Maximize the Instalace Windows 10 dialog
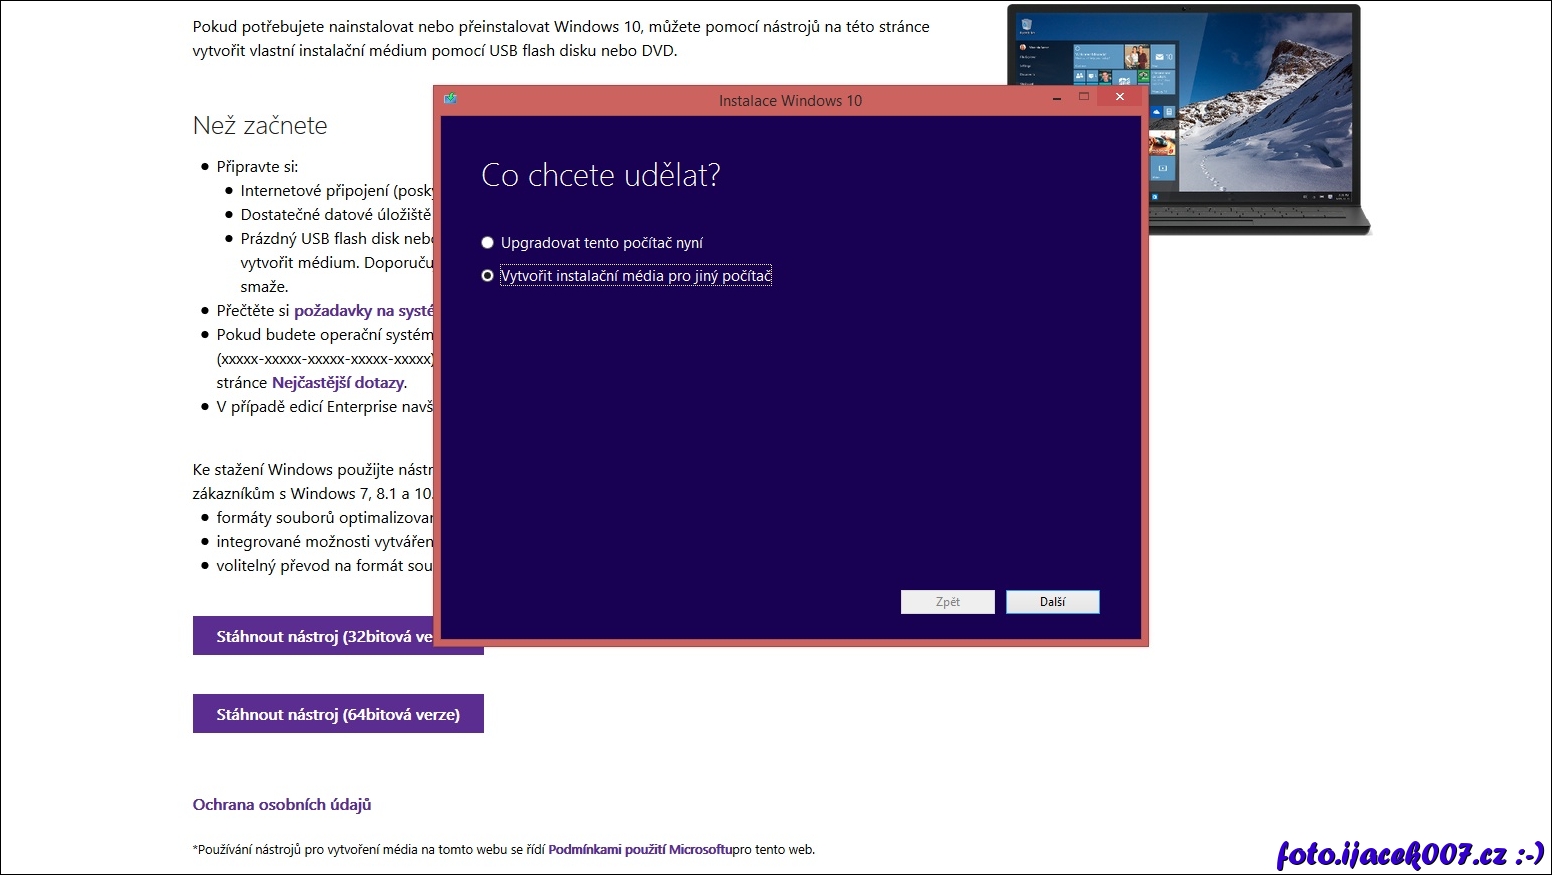This screenshot has height=875, width=1552. pos(1083,97)
